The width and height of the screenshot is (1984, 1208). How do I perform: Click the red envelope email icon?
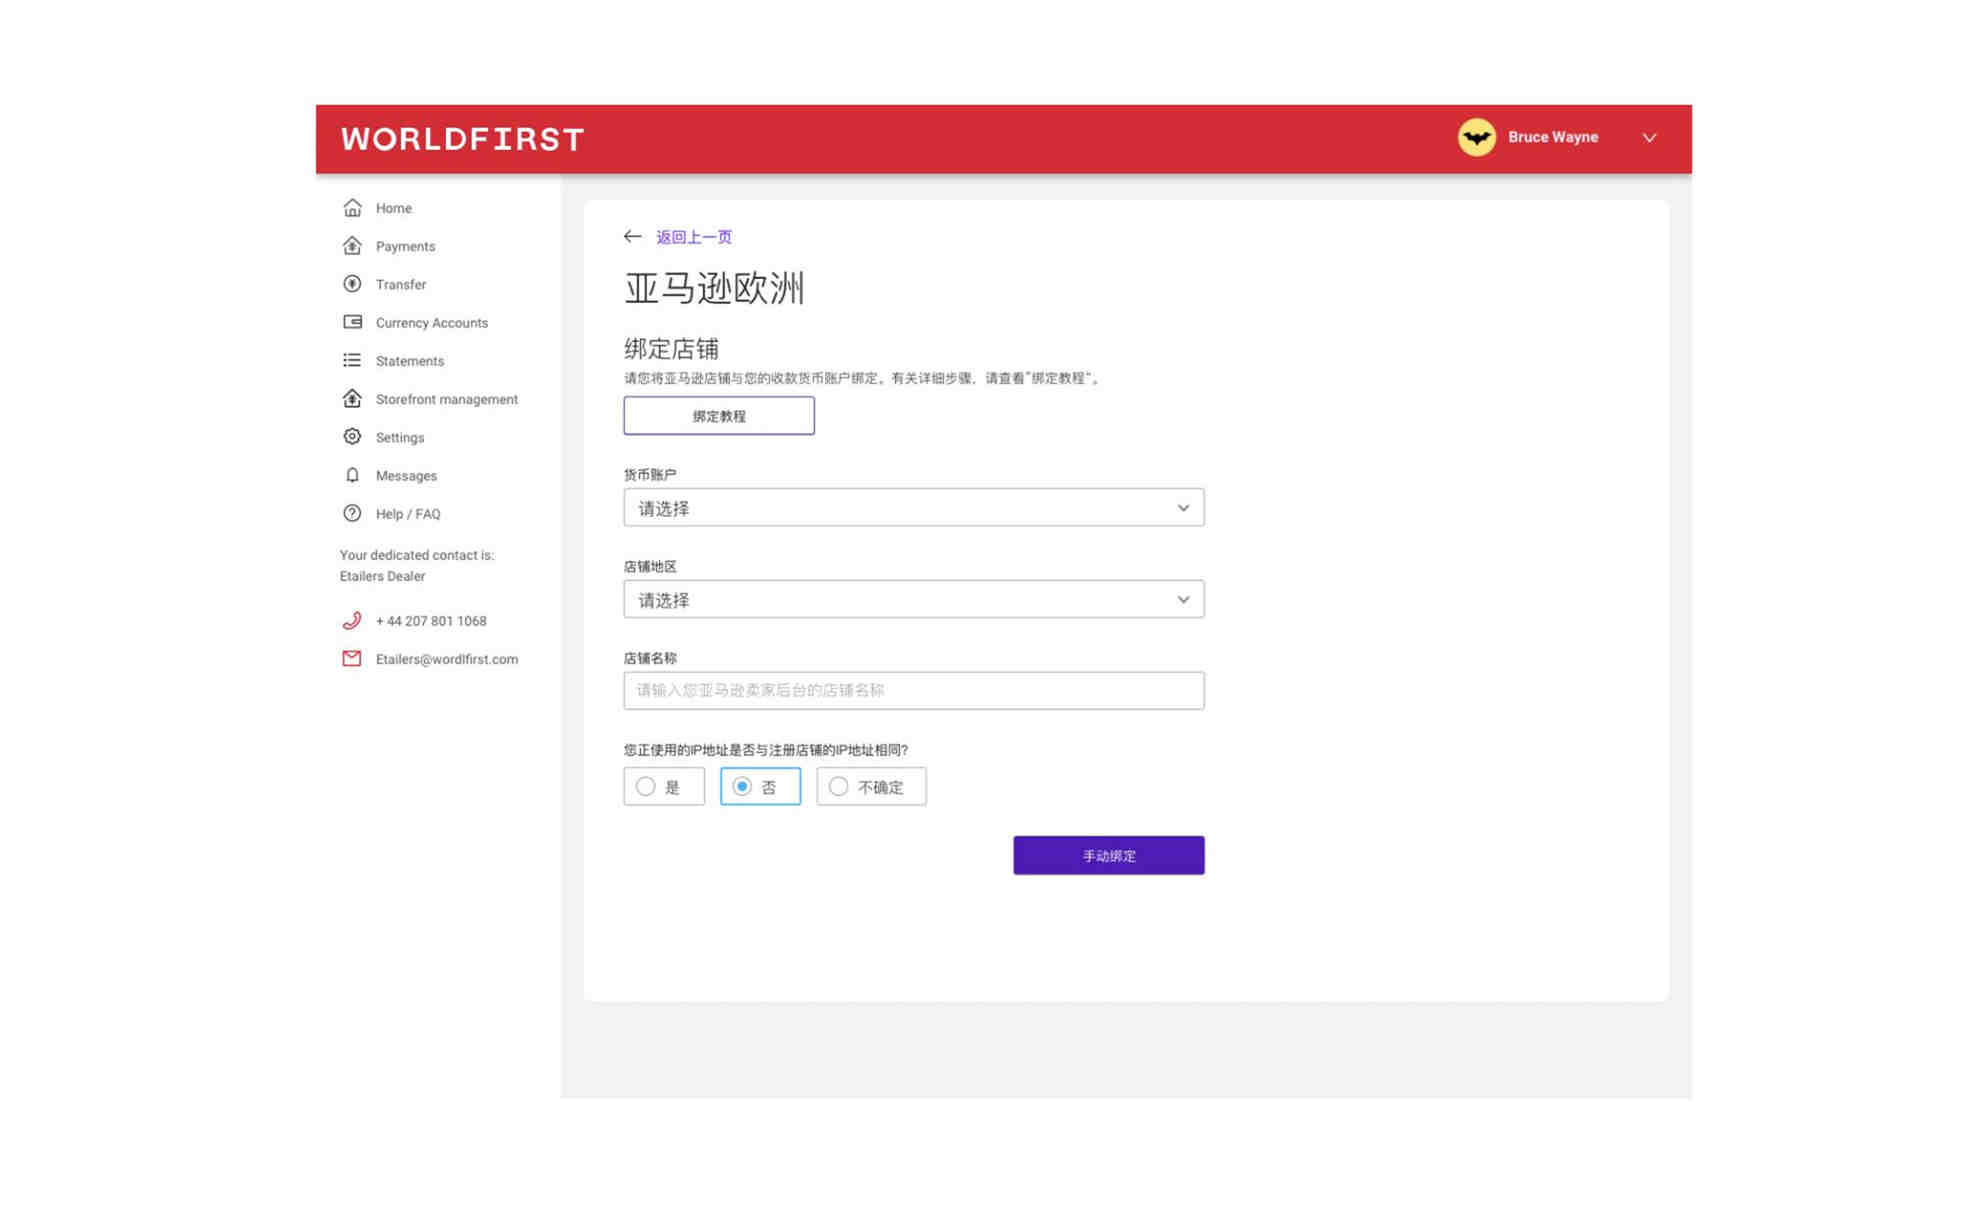pos(352,658)
